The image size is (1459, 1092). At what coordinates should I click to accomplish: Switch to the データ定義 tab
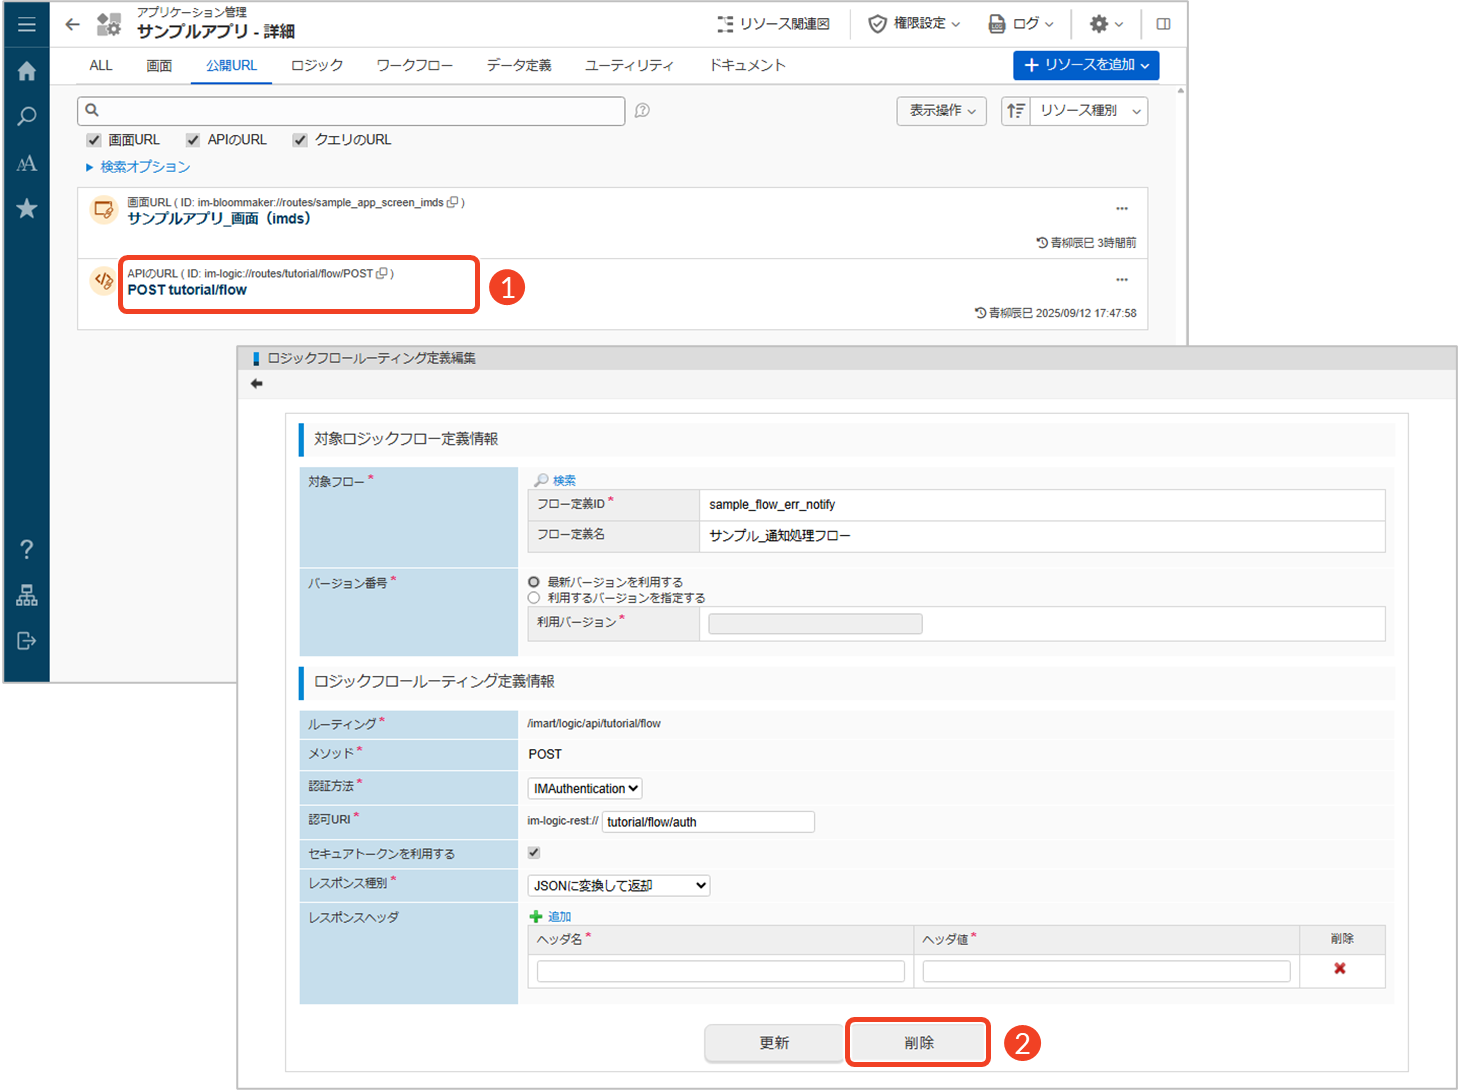(x=518, y=66)
